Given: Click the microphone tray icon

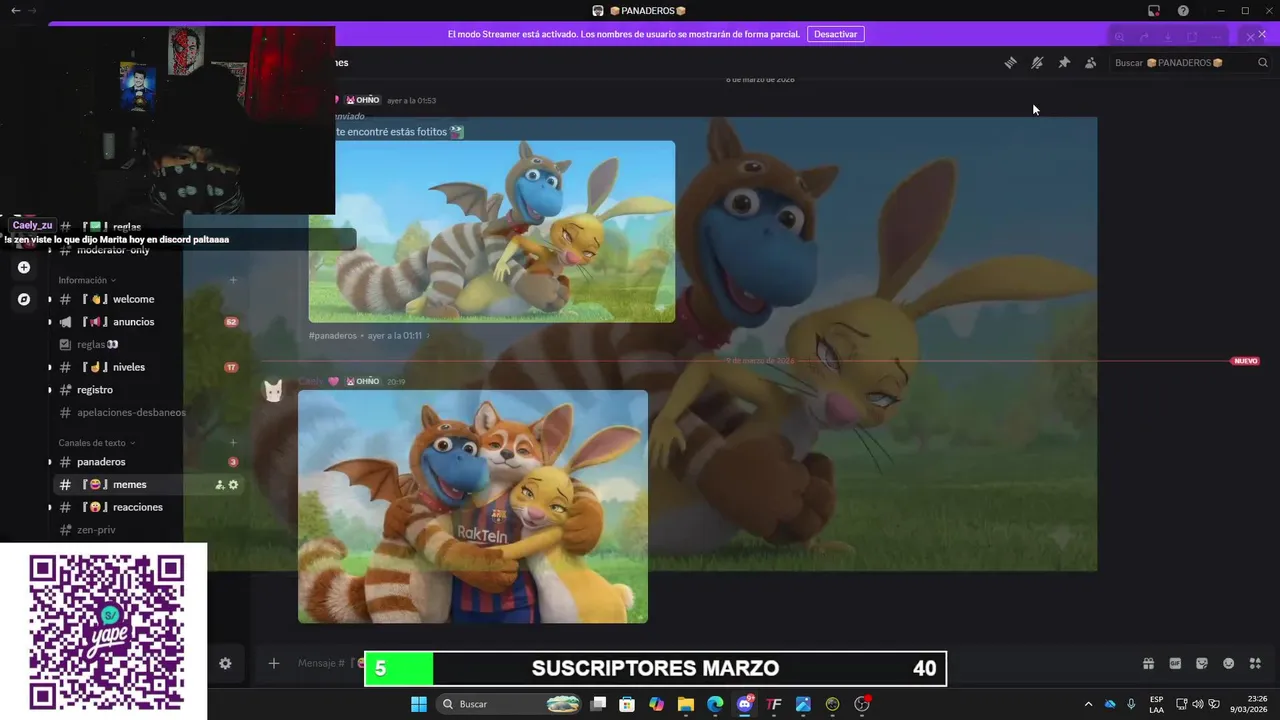Looking at the screenshot, I should click(1131, 704).
